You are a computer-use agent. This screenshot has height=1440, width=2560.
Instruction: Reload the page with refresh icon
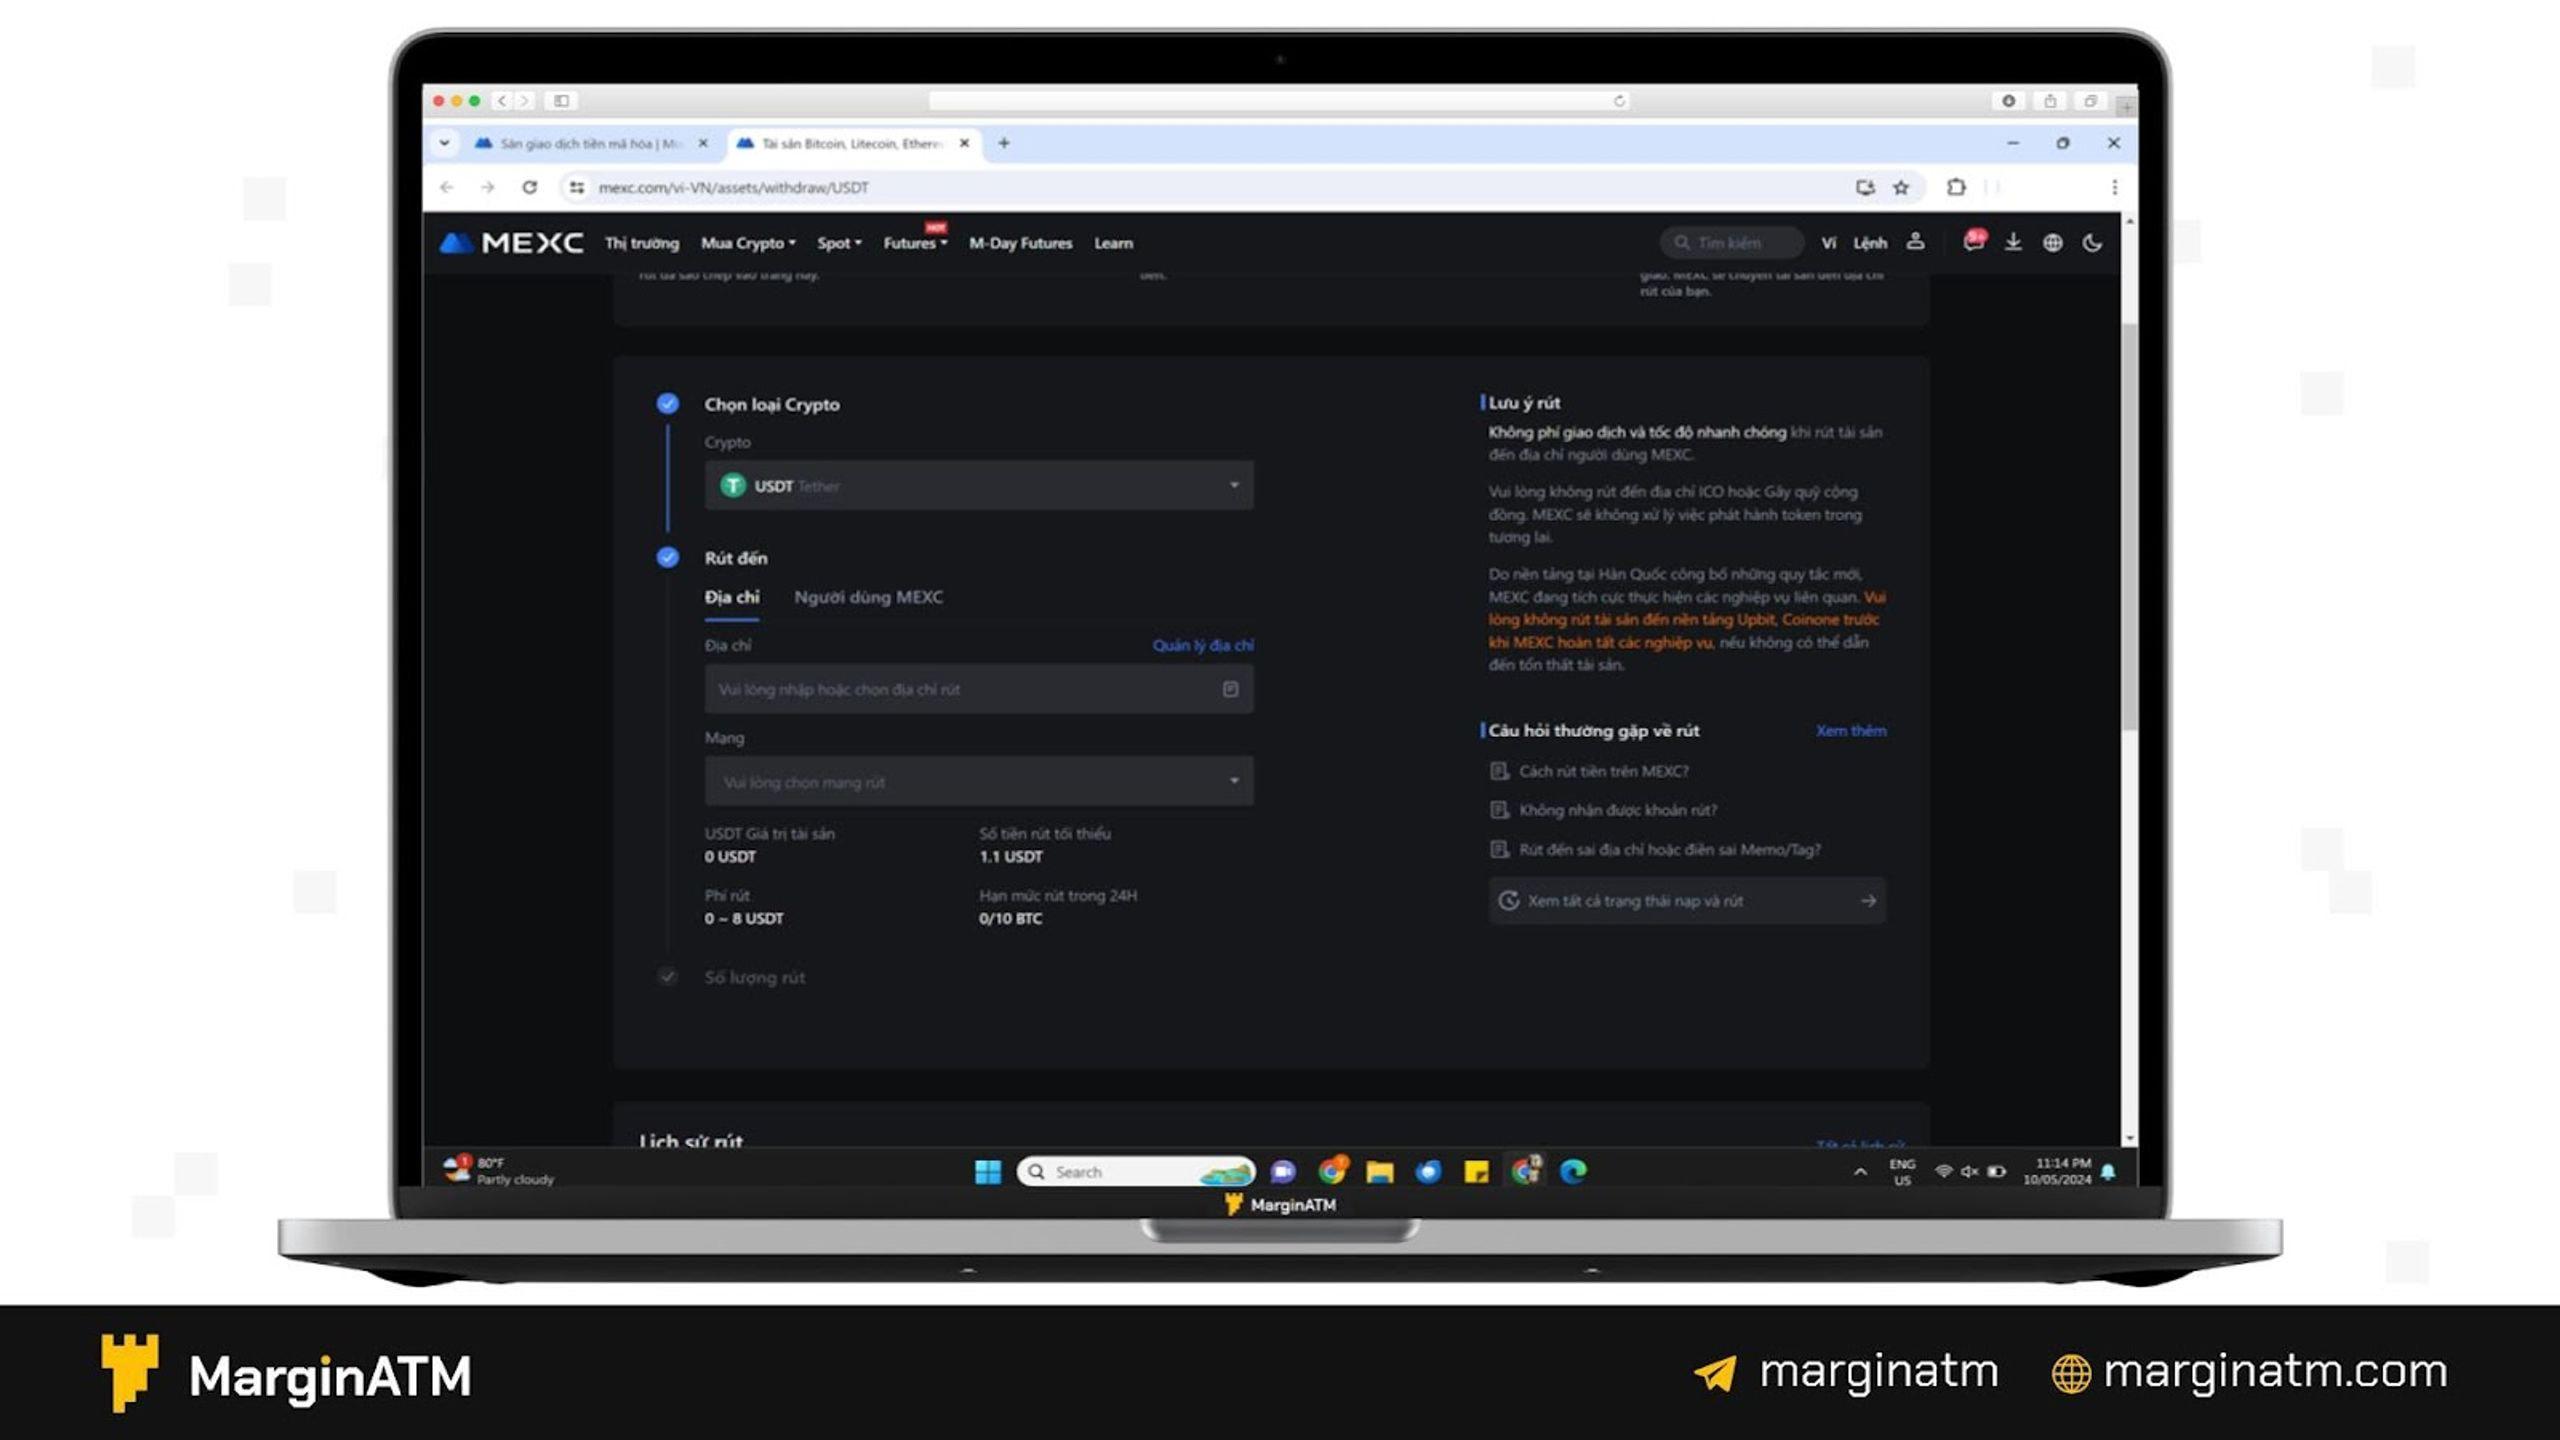tap(530, 187)
